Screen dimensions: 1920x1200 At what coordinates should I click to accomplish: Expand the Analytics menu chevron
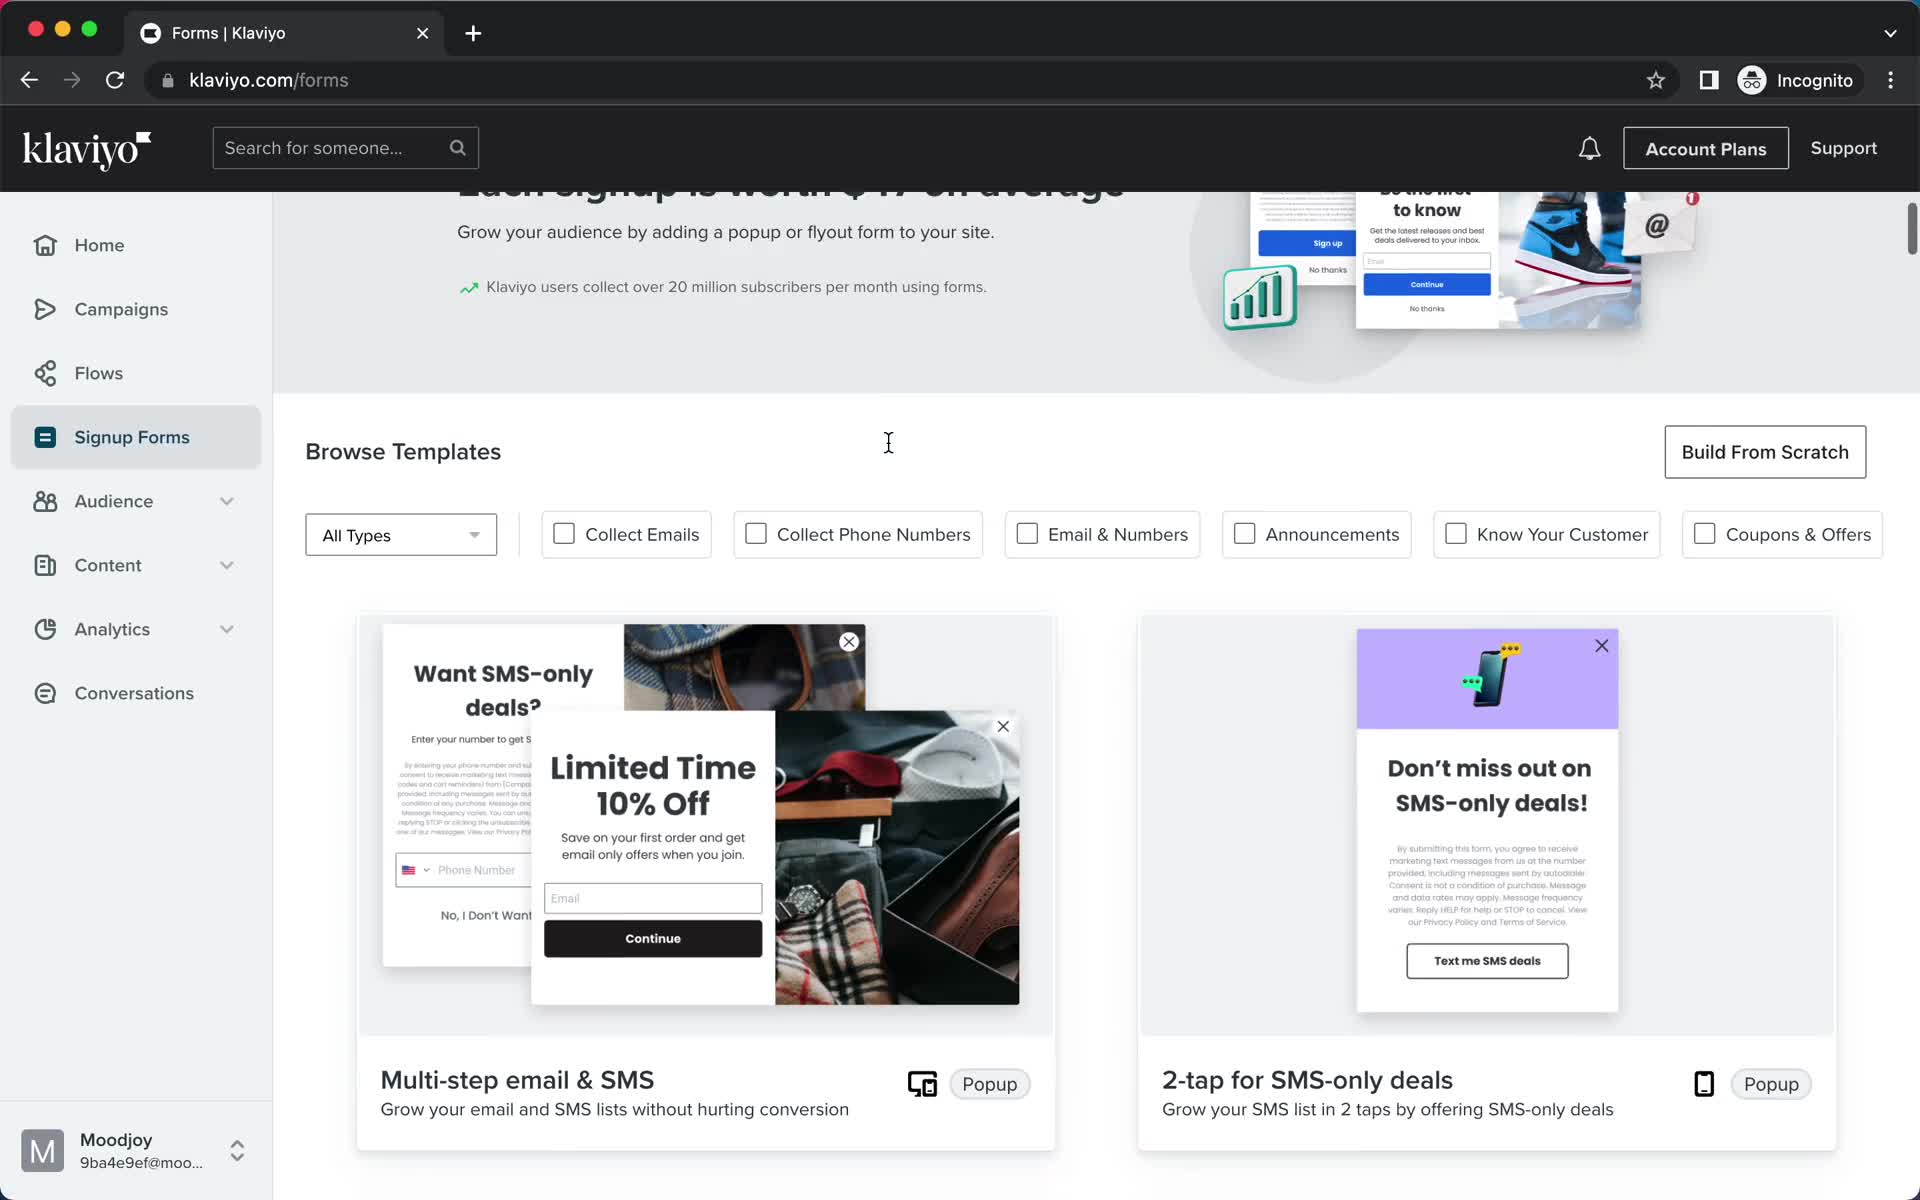pyautogui.click(x=227, y=629)
